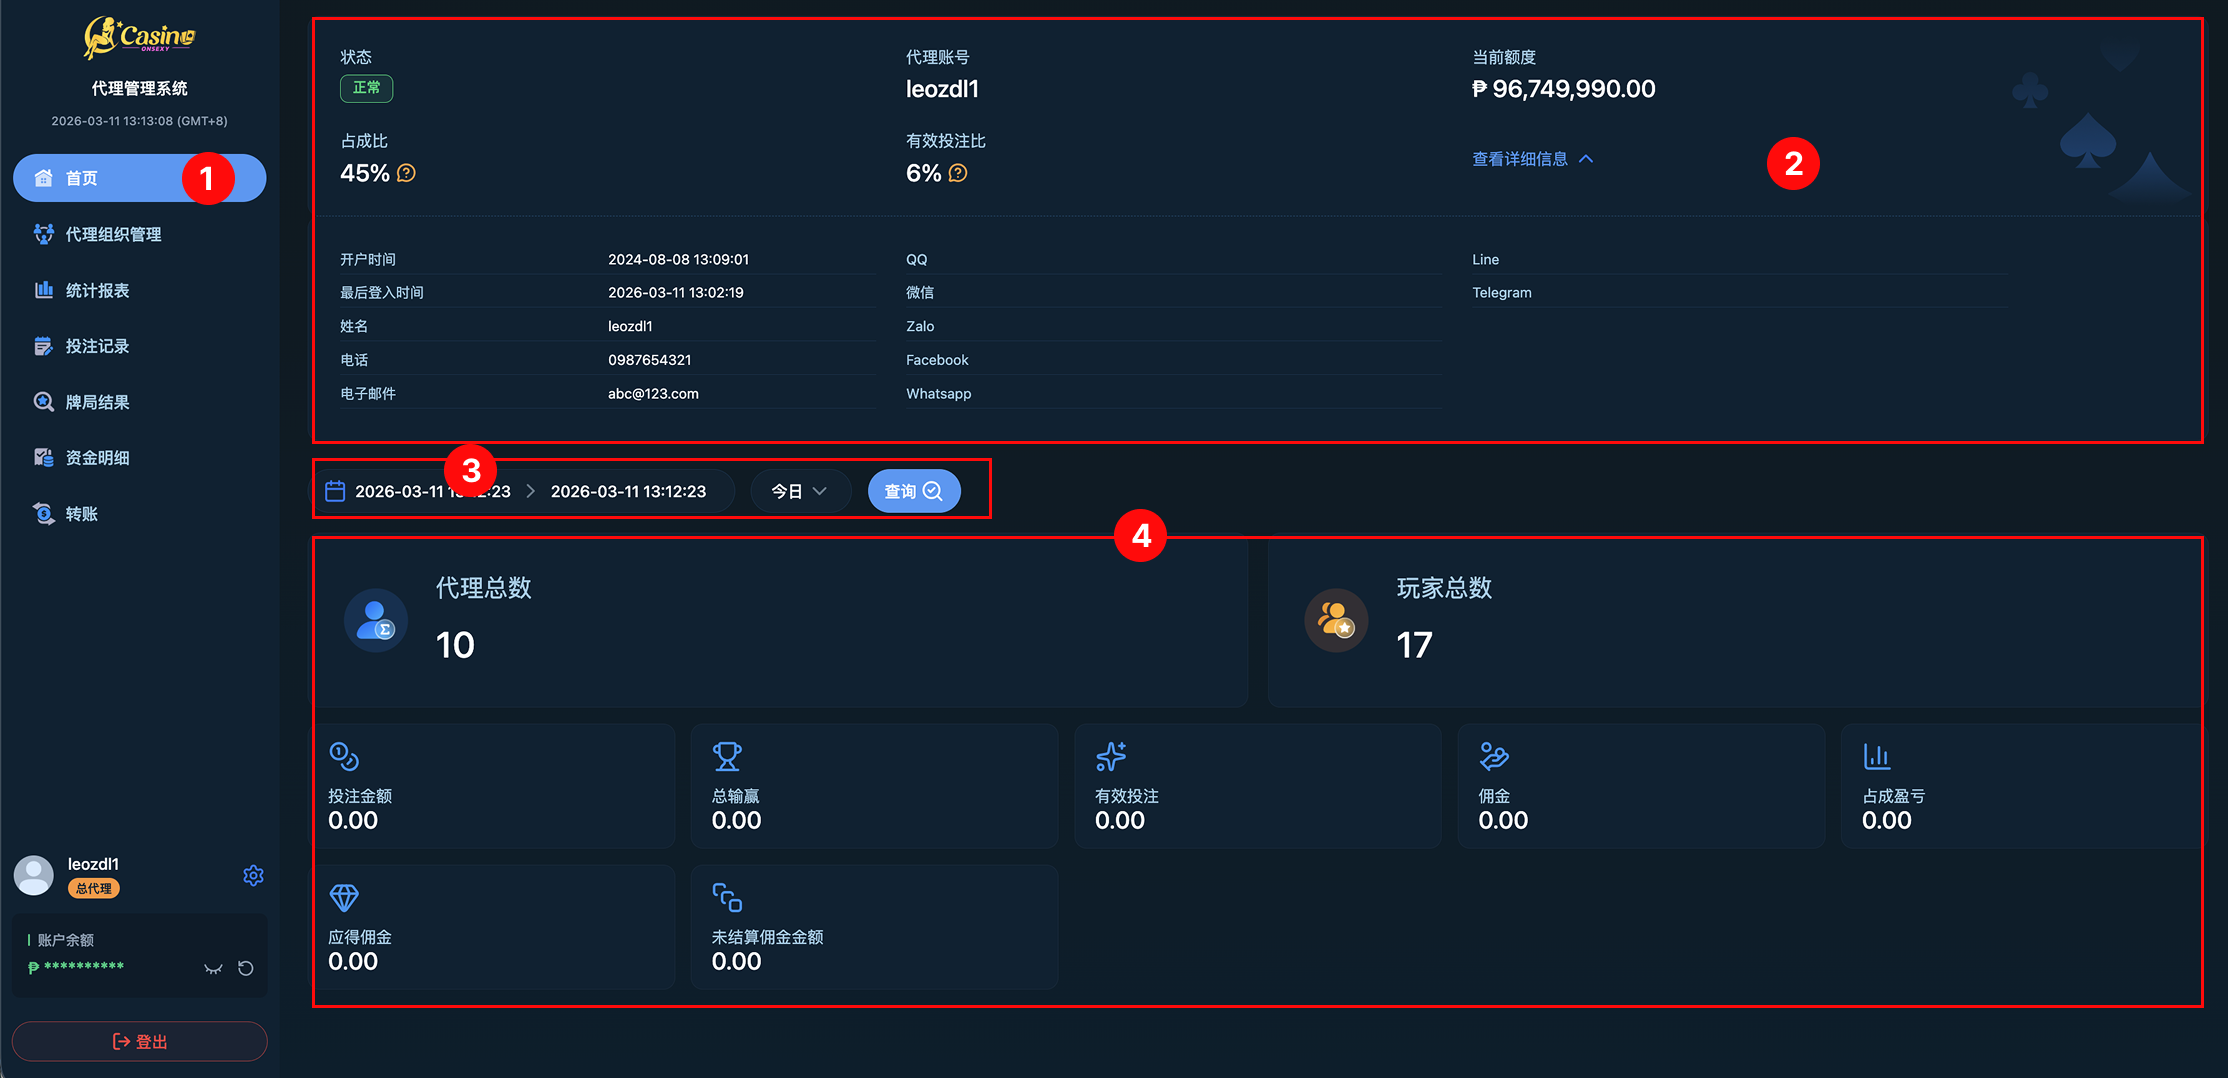
Task: Click the Casino logo at top
Action: tap(139, 38)
